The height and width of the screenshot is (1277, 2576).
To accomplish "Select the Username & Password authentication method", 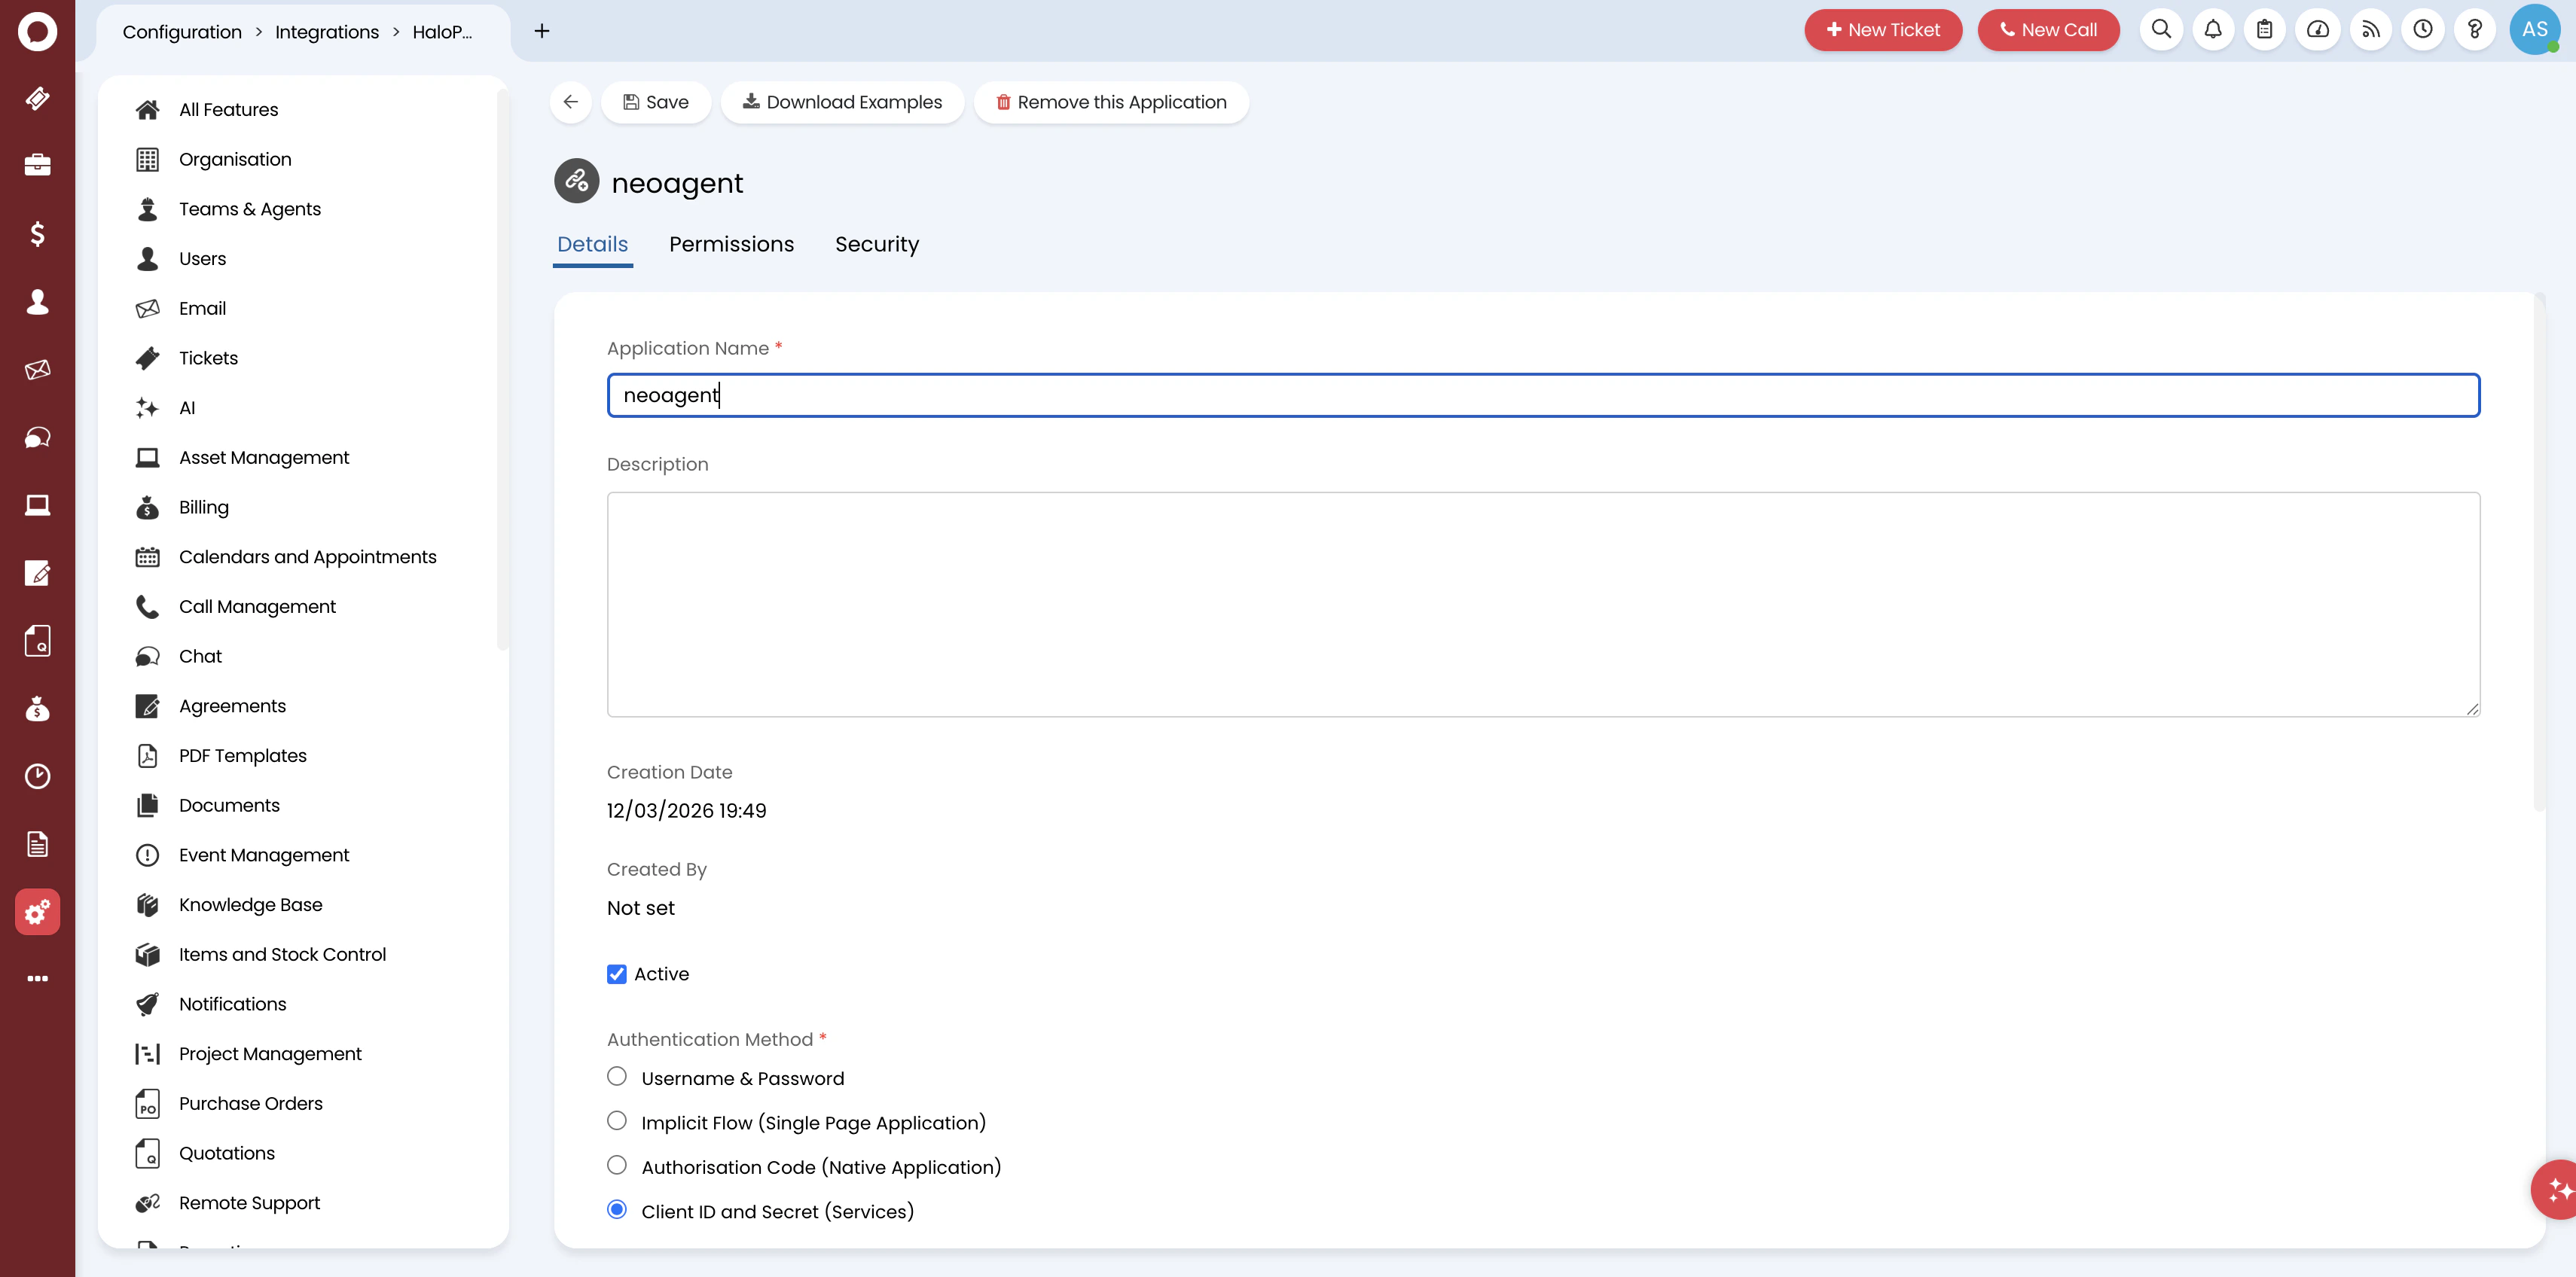I will pos(617,1076).
